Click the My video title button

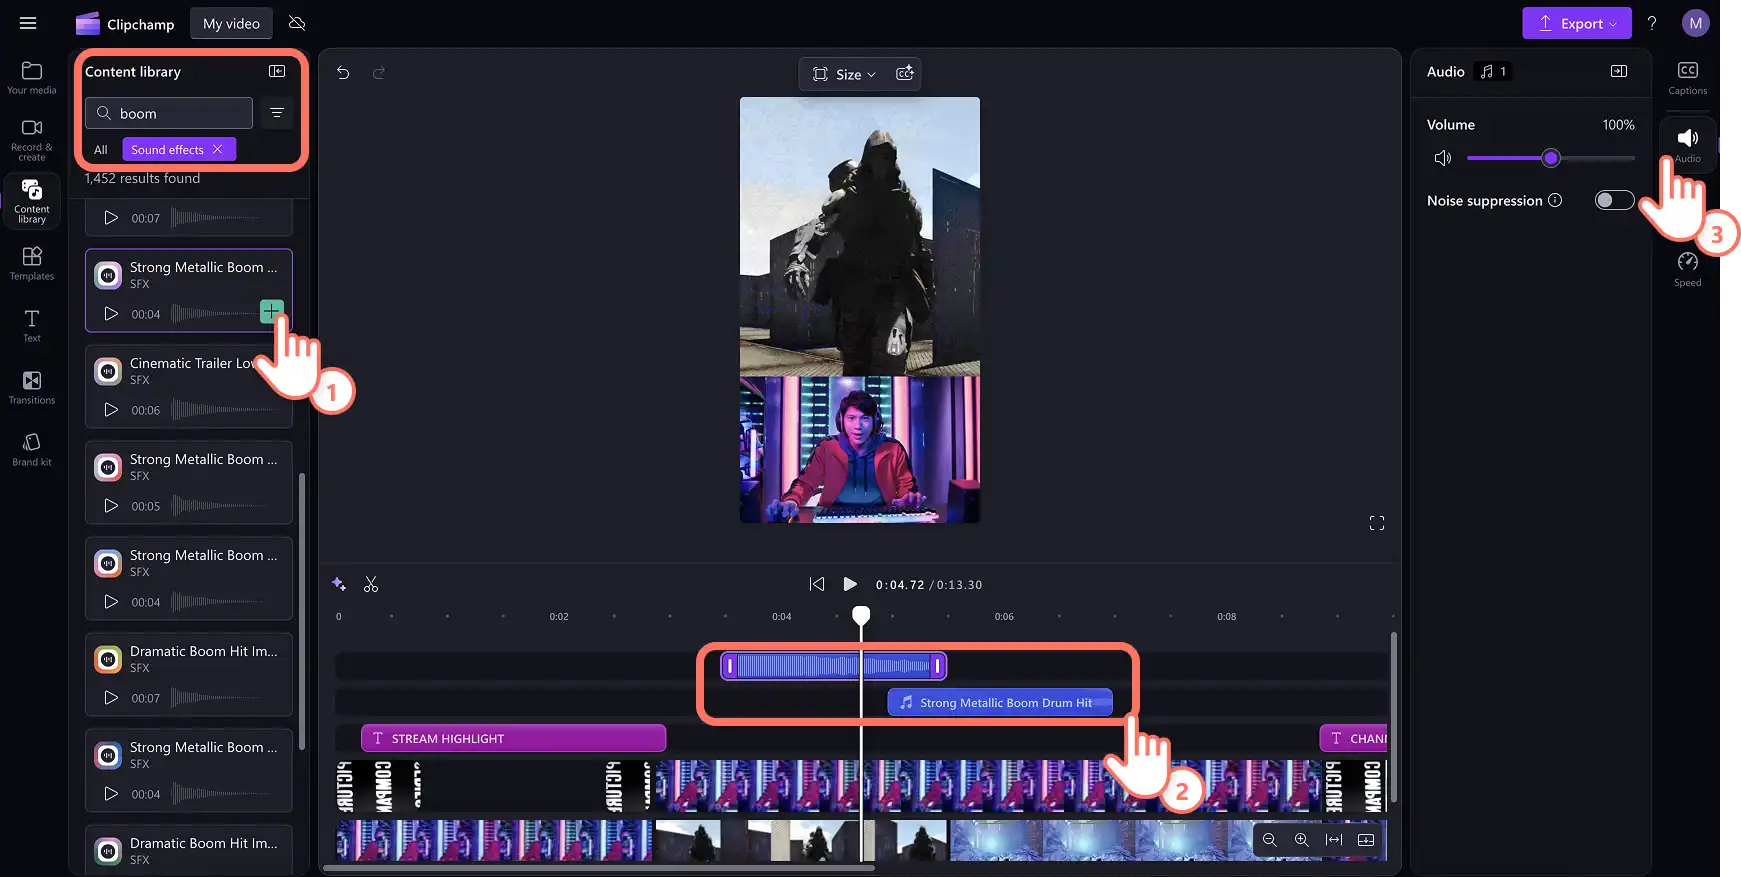[231, 24]
